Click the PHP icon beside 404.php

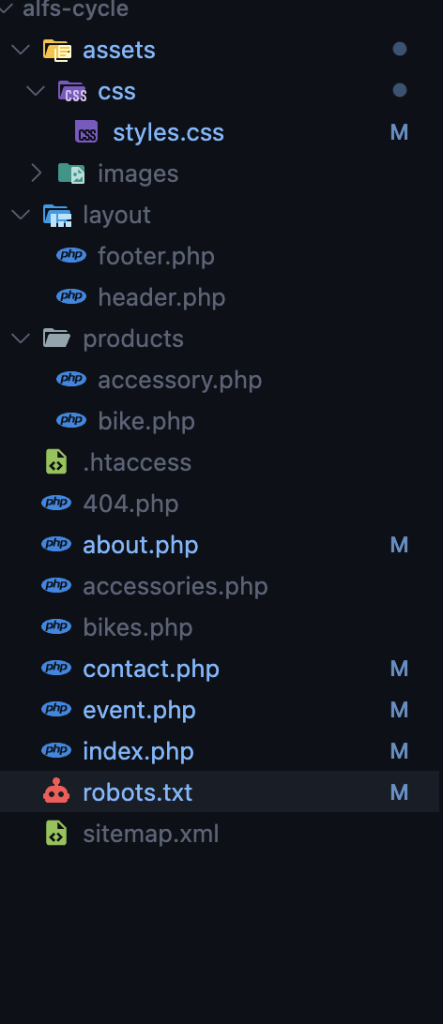pyautogui.click(x=56, y=503)
